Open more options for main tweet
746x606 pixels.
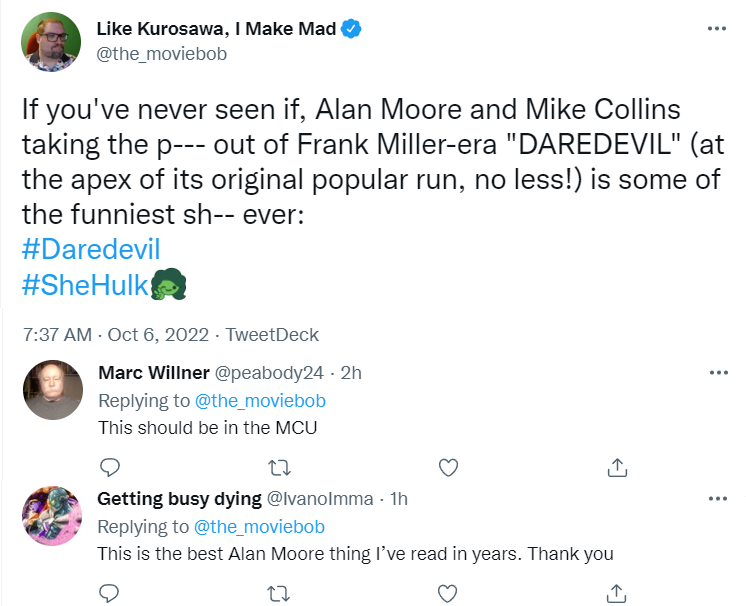click(x=717, y=29)
